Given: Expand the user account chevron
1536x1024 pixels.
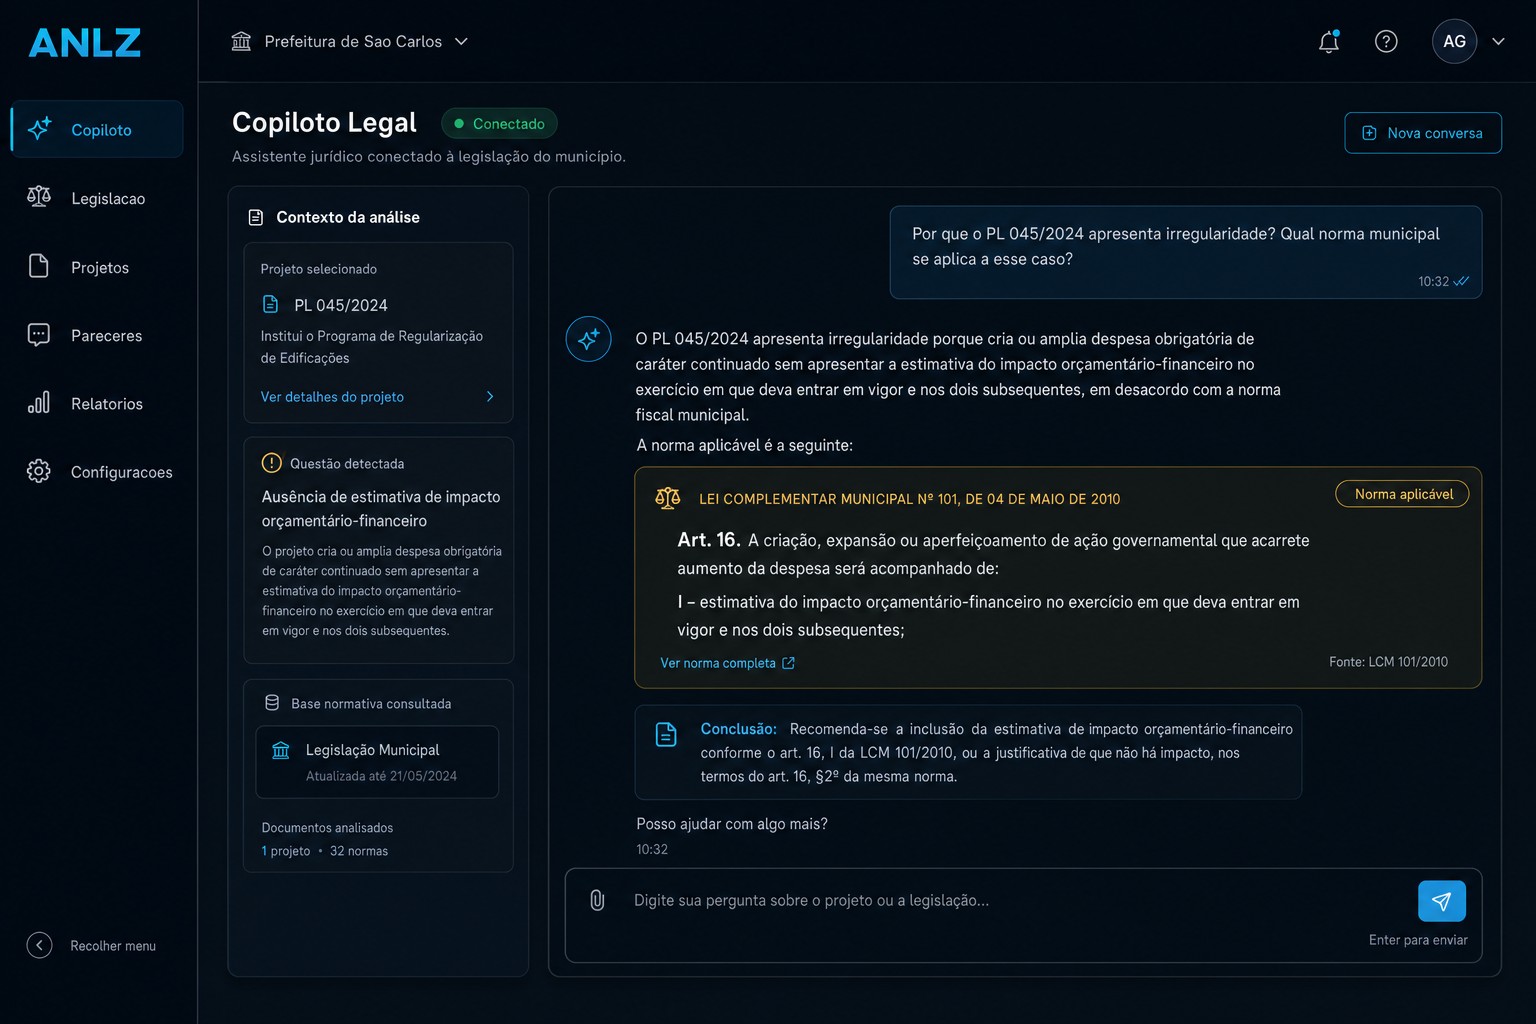Looking at the screenshot, I should tap(1498, 41).
